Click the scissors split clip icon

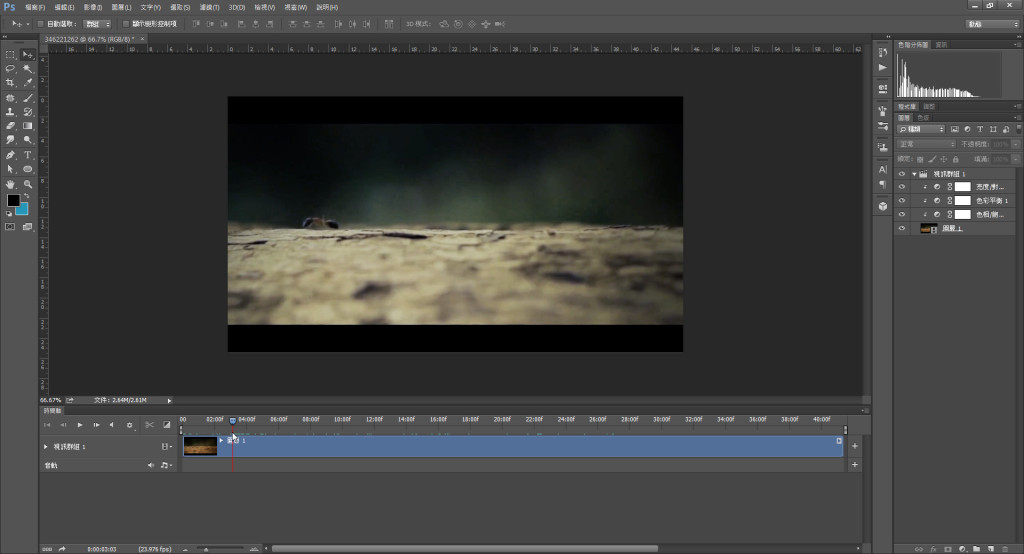click(148, 425)
